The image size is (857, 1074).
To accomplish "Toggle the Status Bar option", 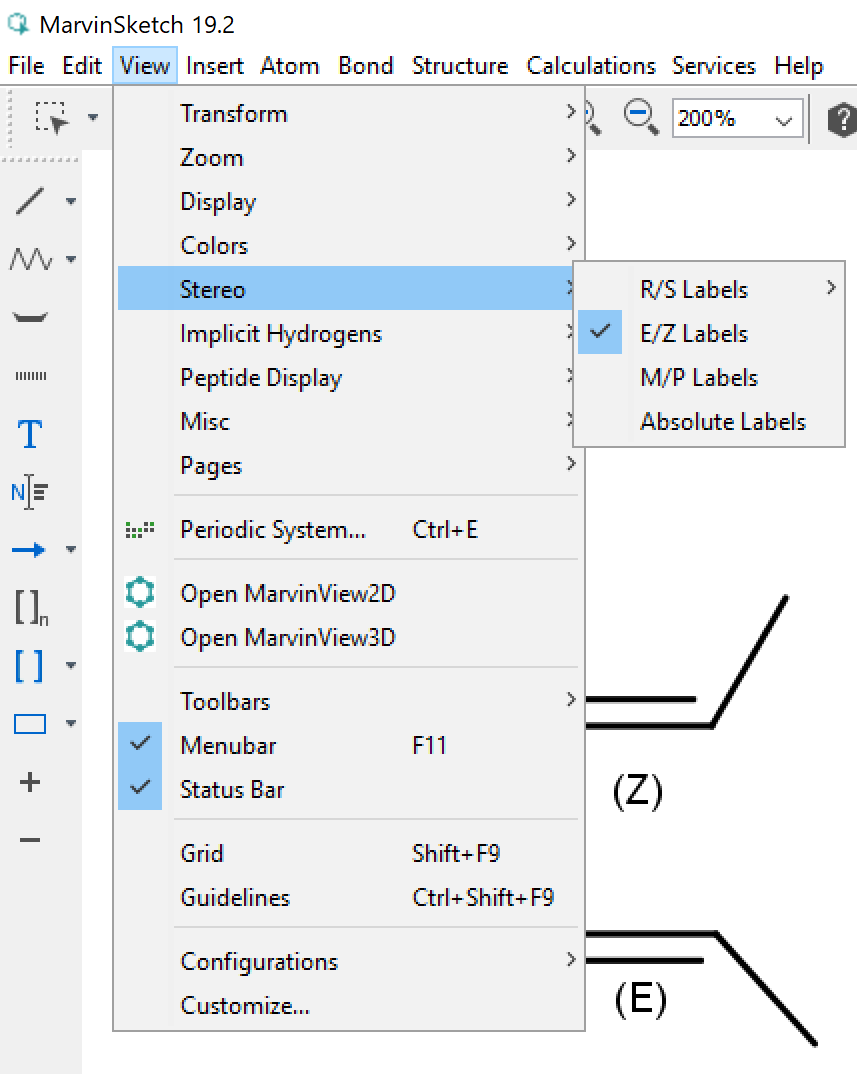I will coord(232,790).
